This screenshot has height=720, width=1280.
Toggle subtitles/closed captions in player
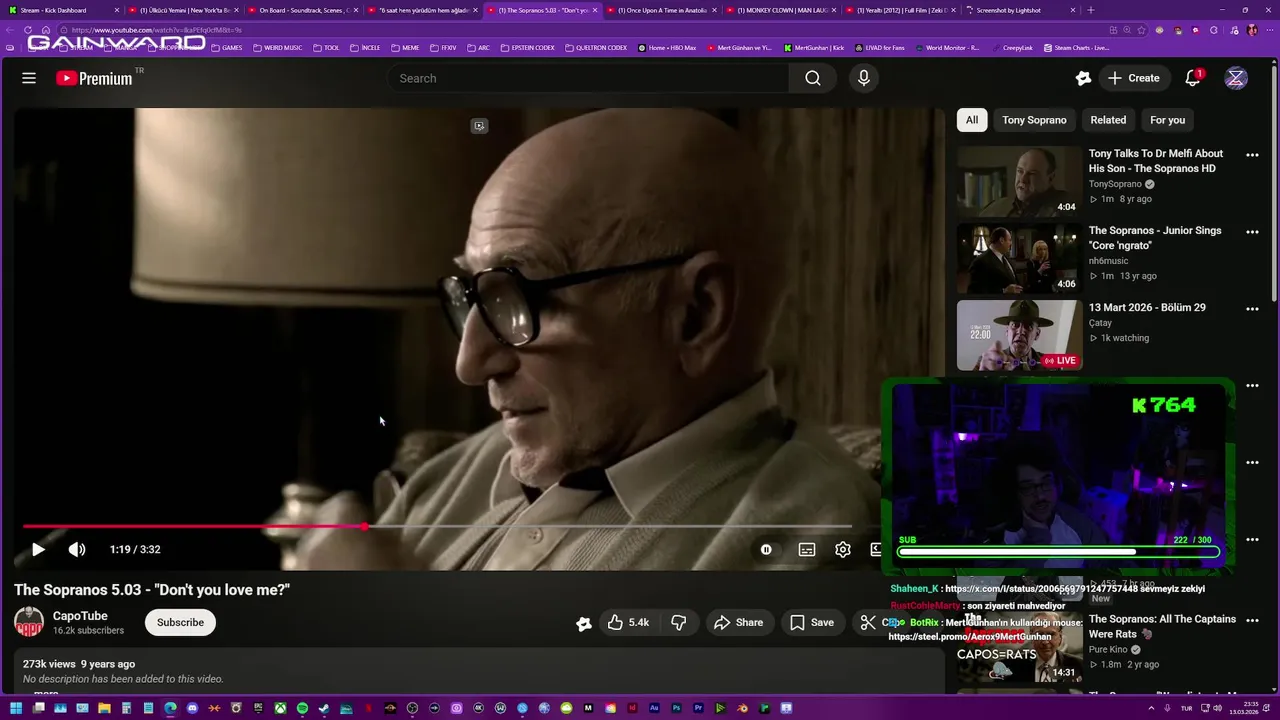click(x=807, y=549)
